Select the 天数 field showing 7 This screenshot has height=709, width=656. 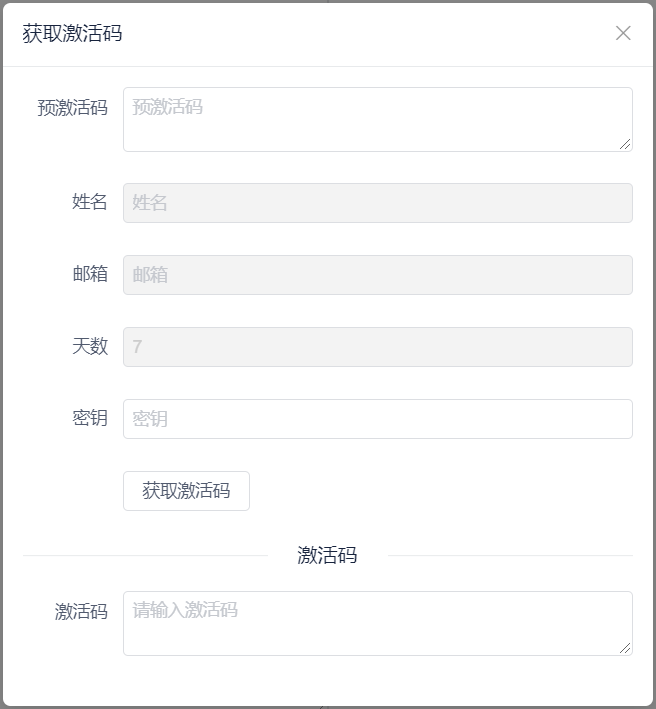click(377, 346)
